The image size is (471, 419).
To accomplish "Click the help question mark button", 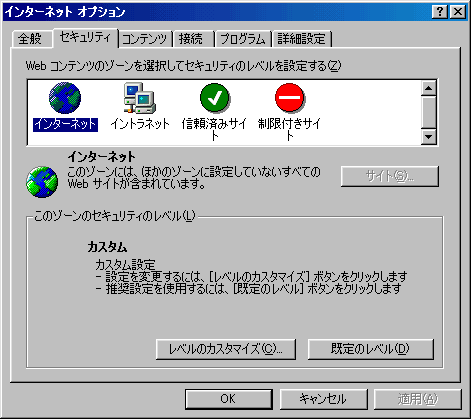I will (x=440, y=12).
